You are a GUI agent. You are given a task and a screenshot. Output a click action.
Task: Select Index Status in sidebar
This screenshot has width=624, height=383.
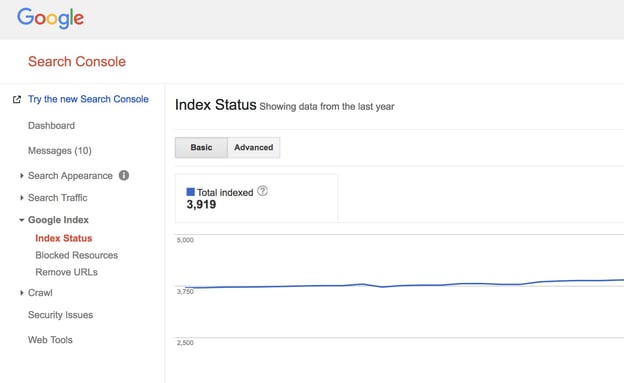point(64,238)
